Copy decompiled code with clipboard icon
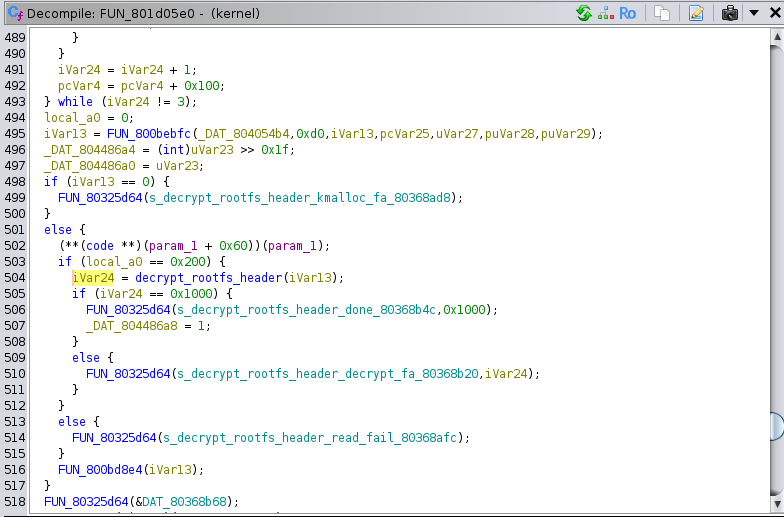 coord(662,14)
